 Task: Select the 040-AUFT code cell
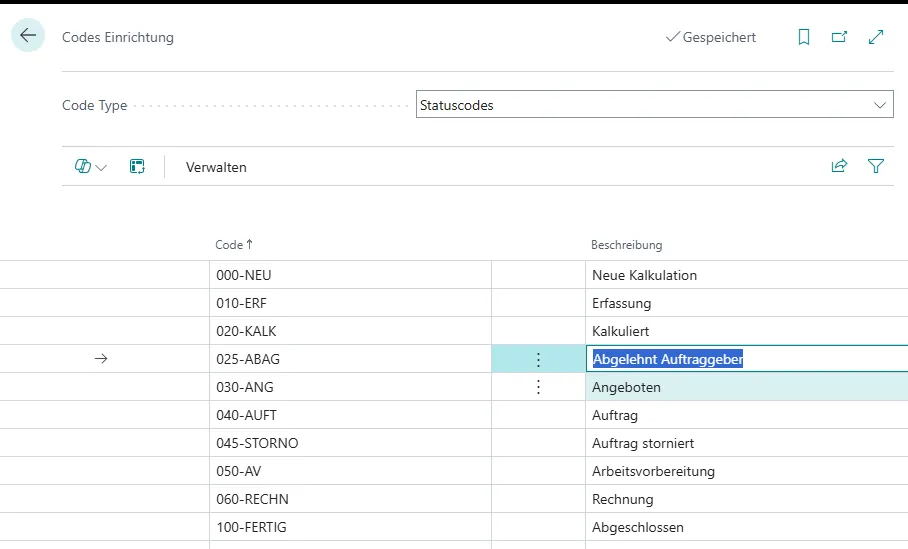(350, 415)
